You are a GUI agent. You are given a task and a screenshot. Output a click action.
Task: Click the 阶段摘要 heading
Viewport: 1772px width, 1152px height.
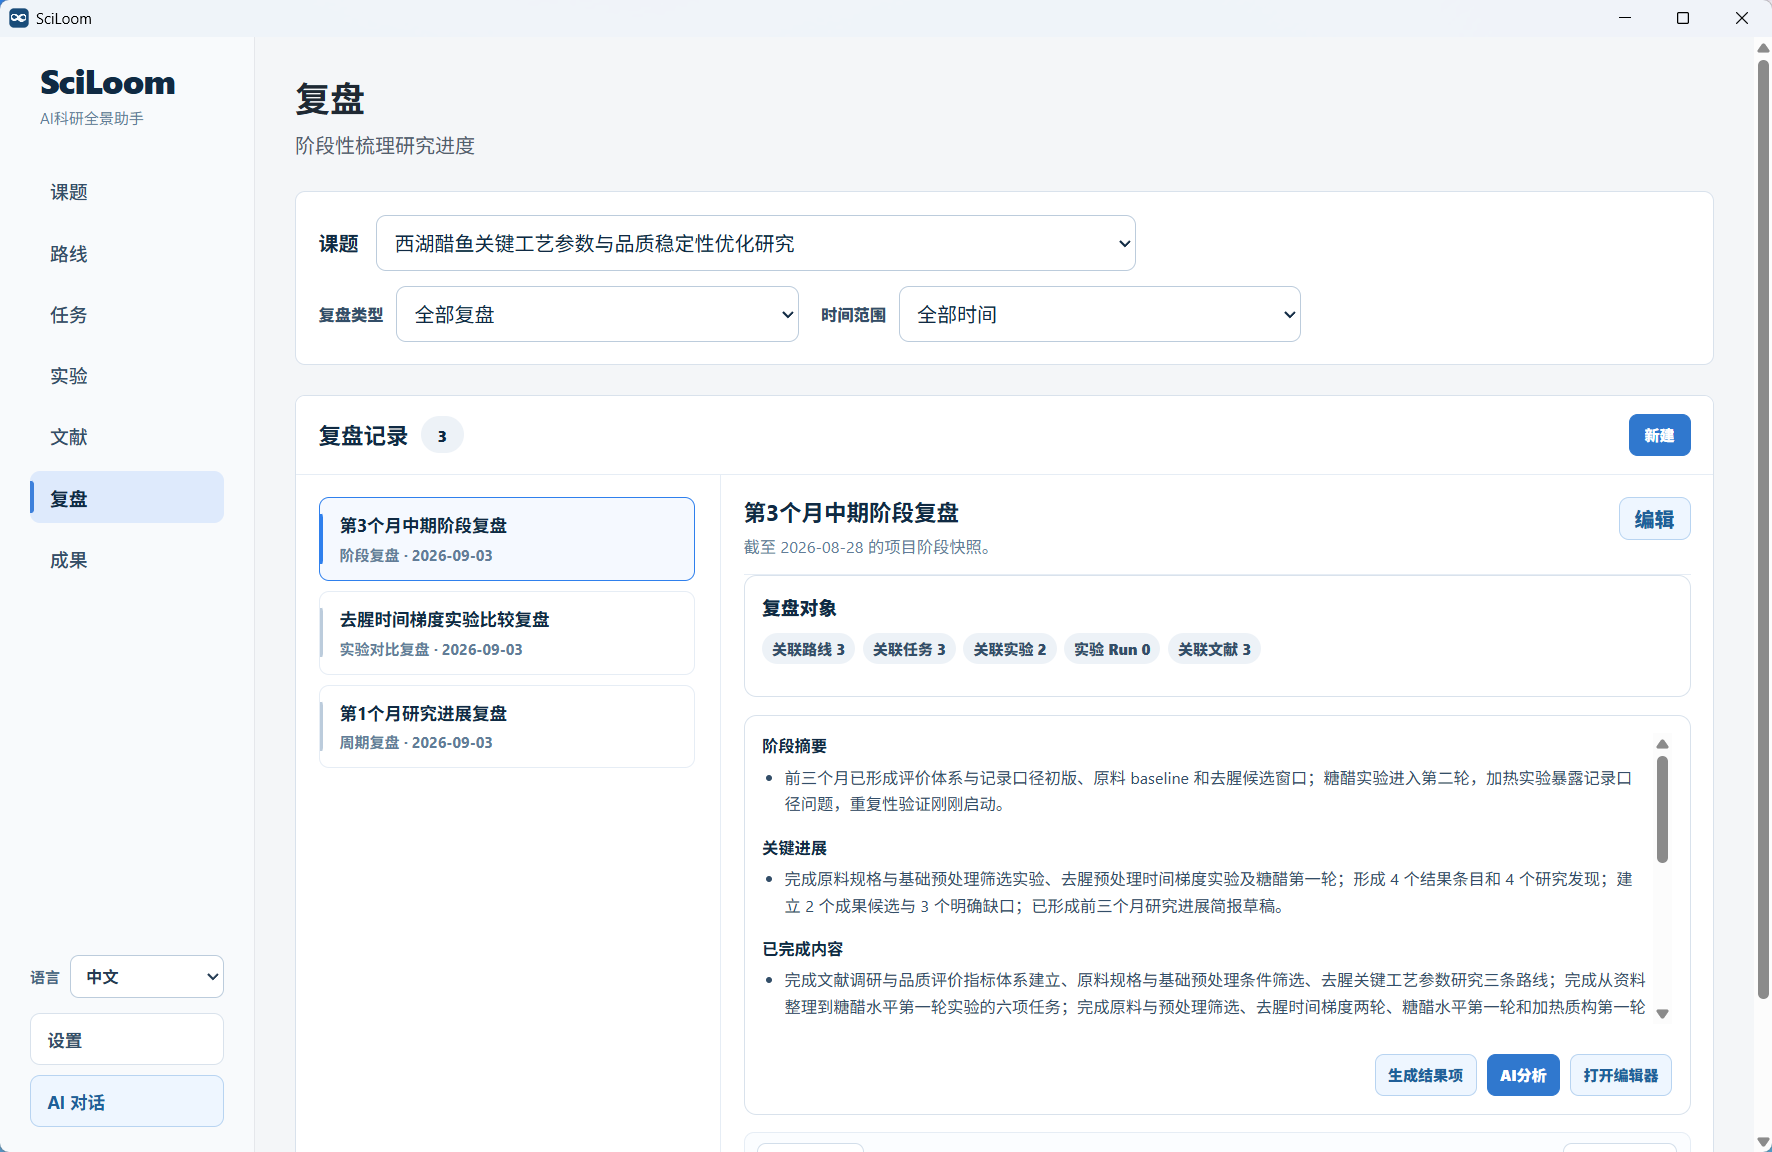pyautogui.click(x=794, y=746)
